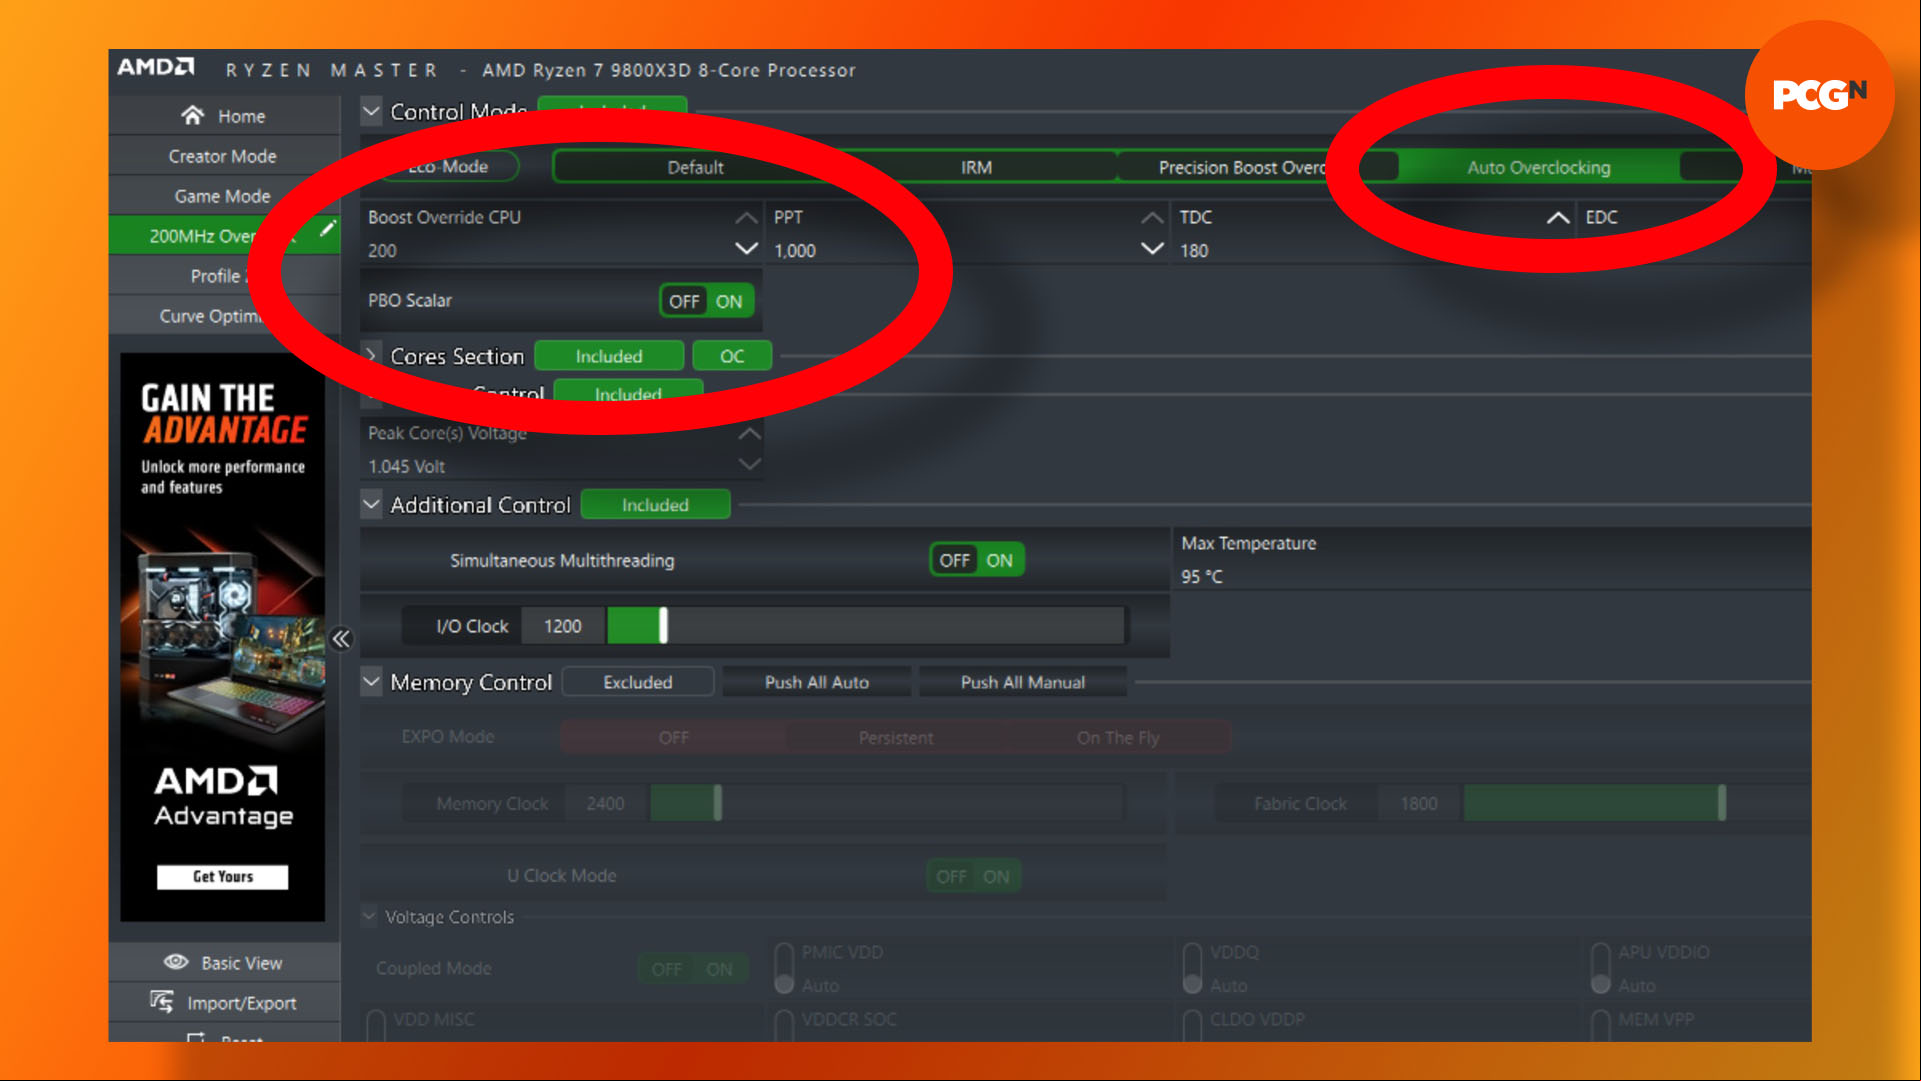Click Push All Auto button
This screenshot has width=1921, height=1081.
pos(817,682)
